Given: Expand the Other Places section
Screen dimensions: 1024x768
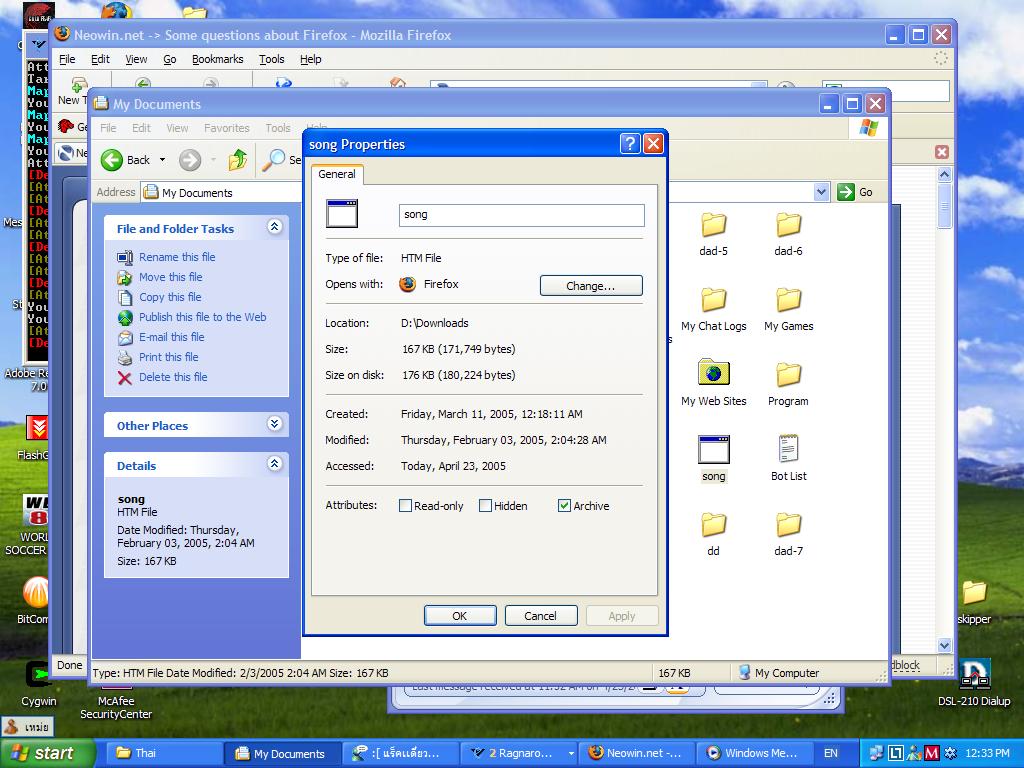Looking at the screenshot, I should [274, 425].
